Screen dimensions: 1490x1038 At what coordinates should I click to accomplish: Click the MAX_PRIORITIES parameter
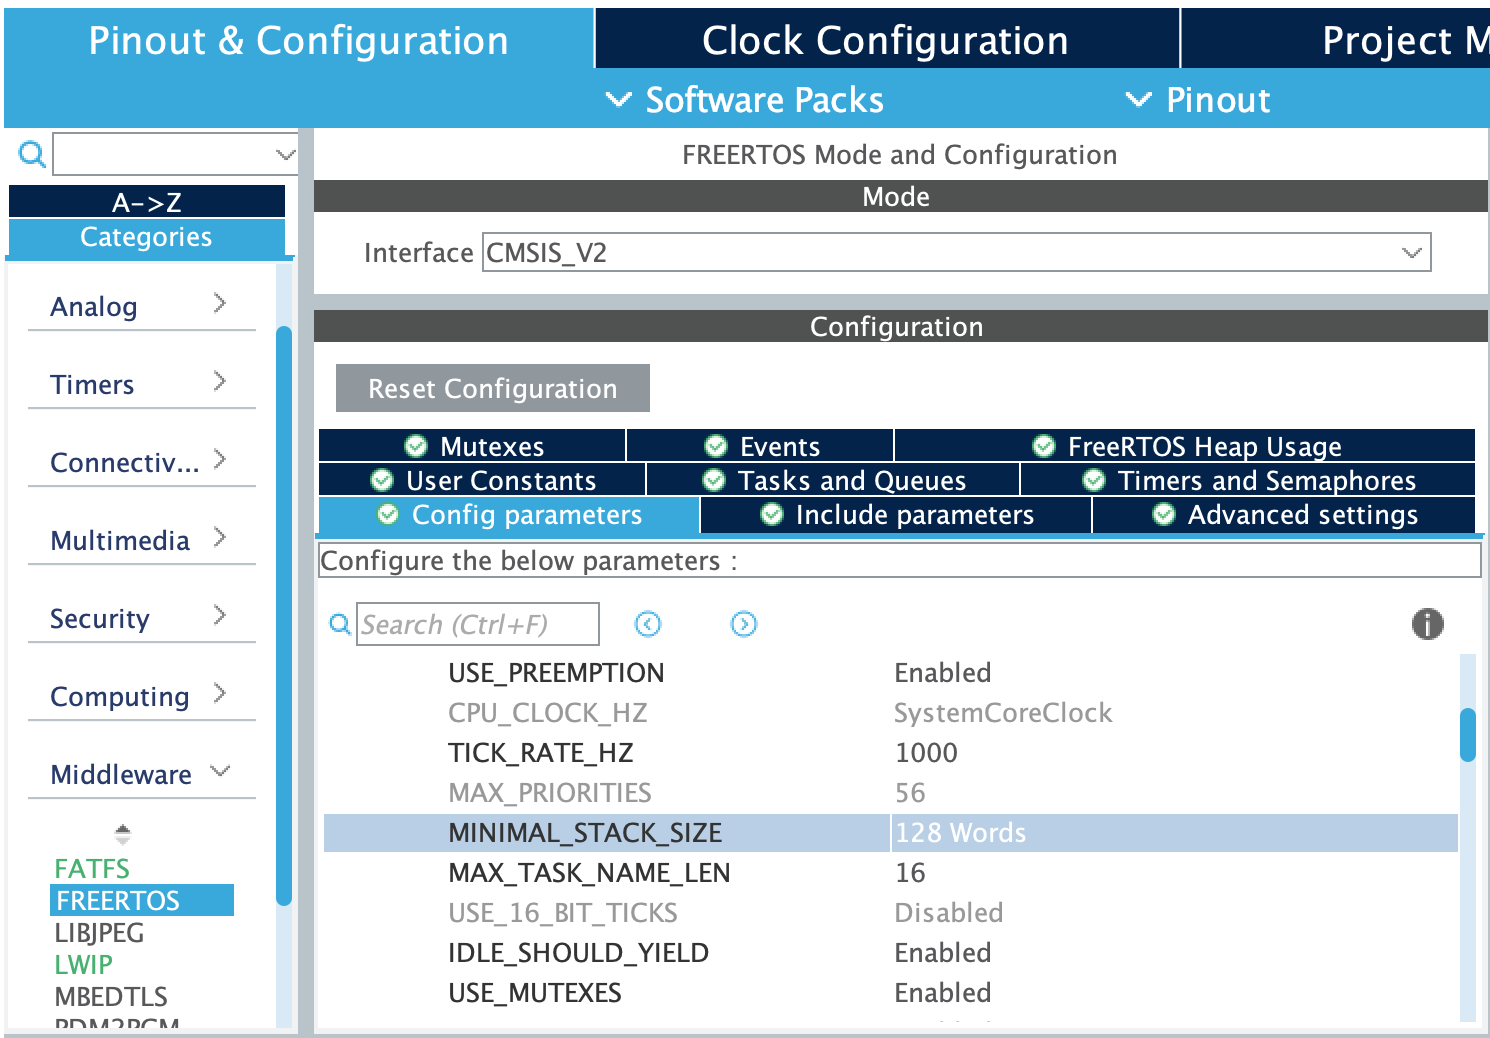coord(550,792)
